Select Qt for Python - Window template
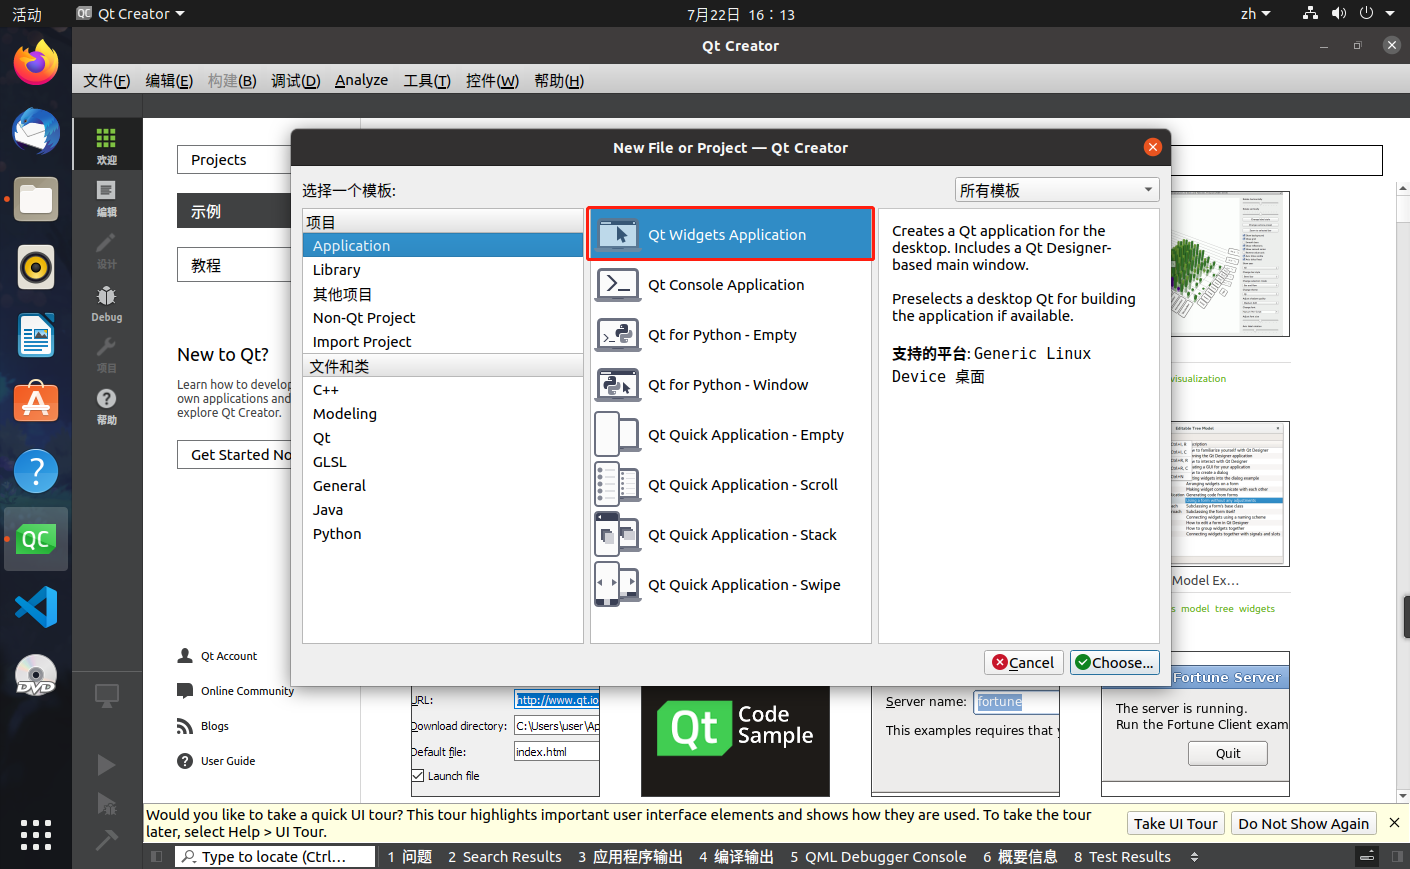Image resolution: width=1410 pixels, height=869 pixels. pyautogui.click(x=731, y=384)
